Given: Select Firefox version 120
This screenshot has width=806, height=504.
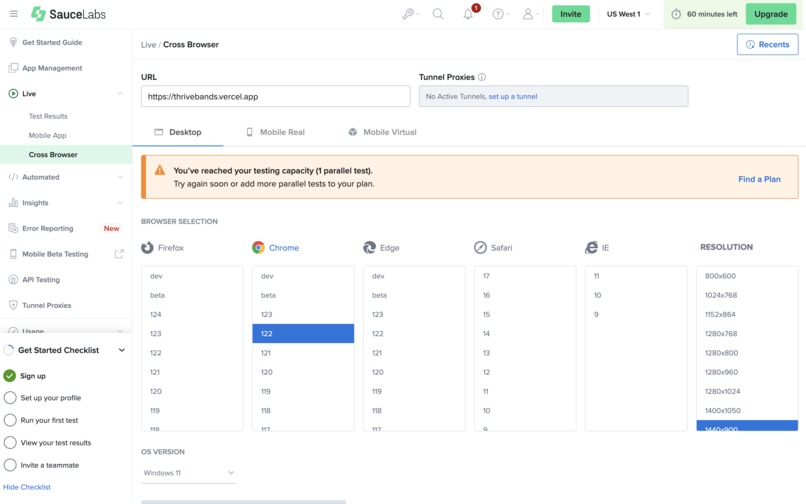Looking at the screenshot, I should (192, 391).
